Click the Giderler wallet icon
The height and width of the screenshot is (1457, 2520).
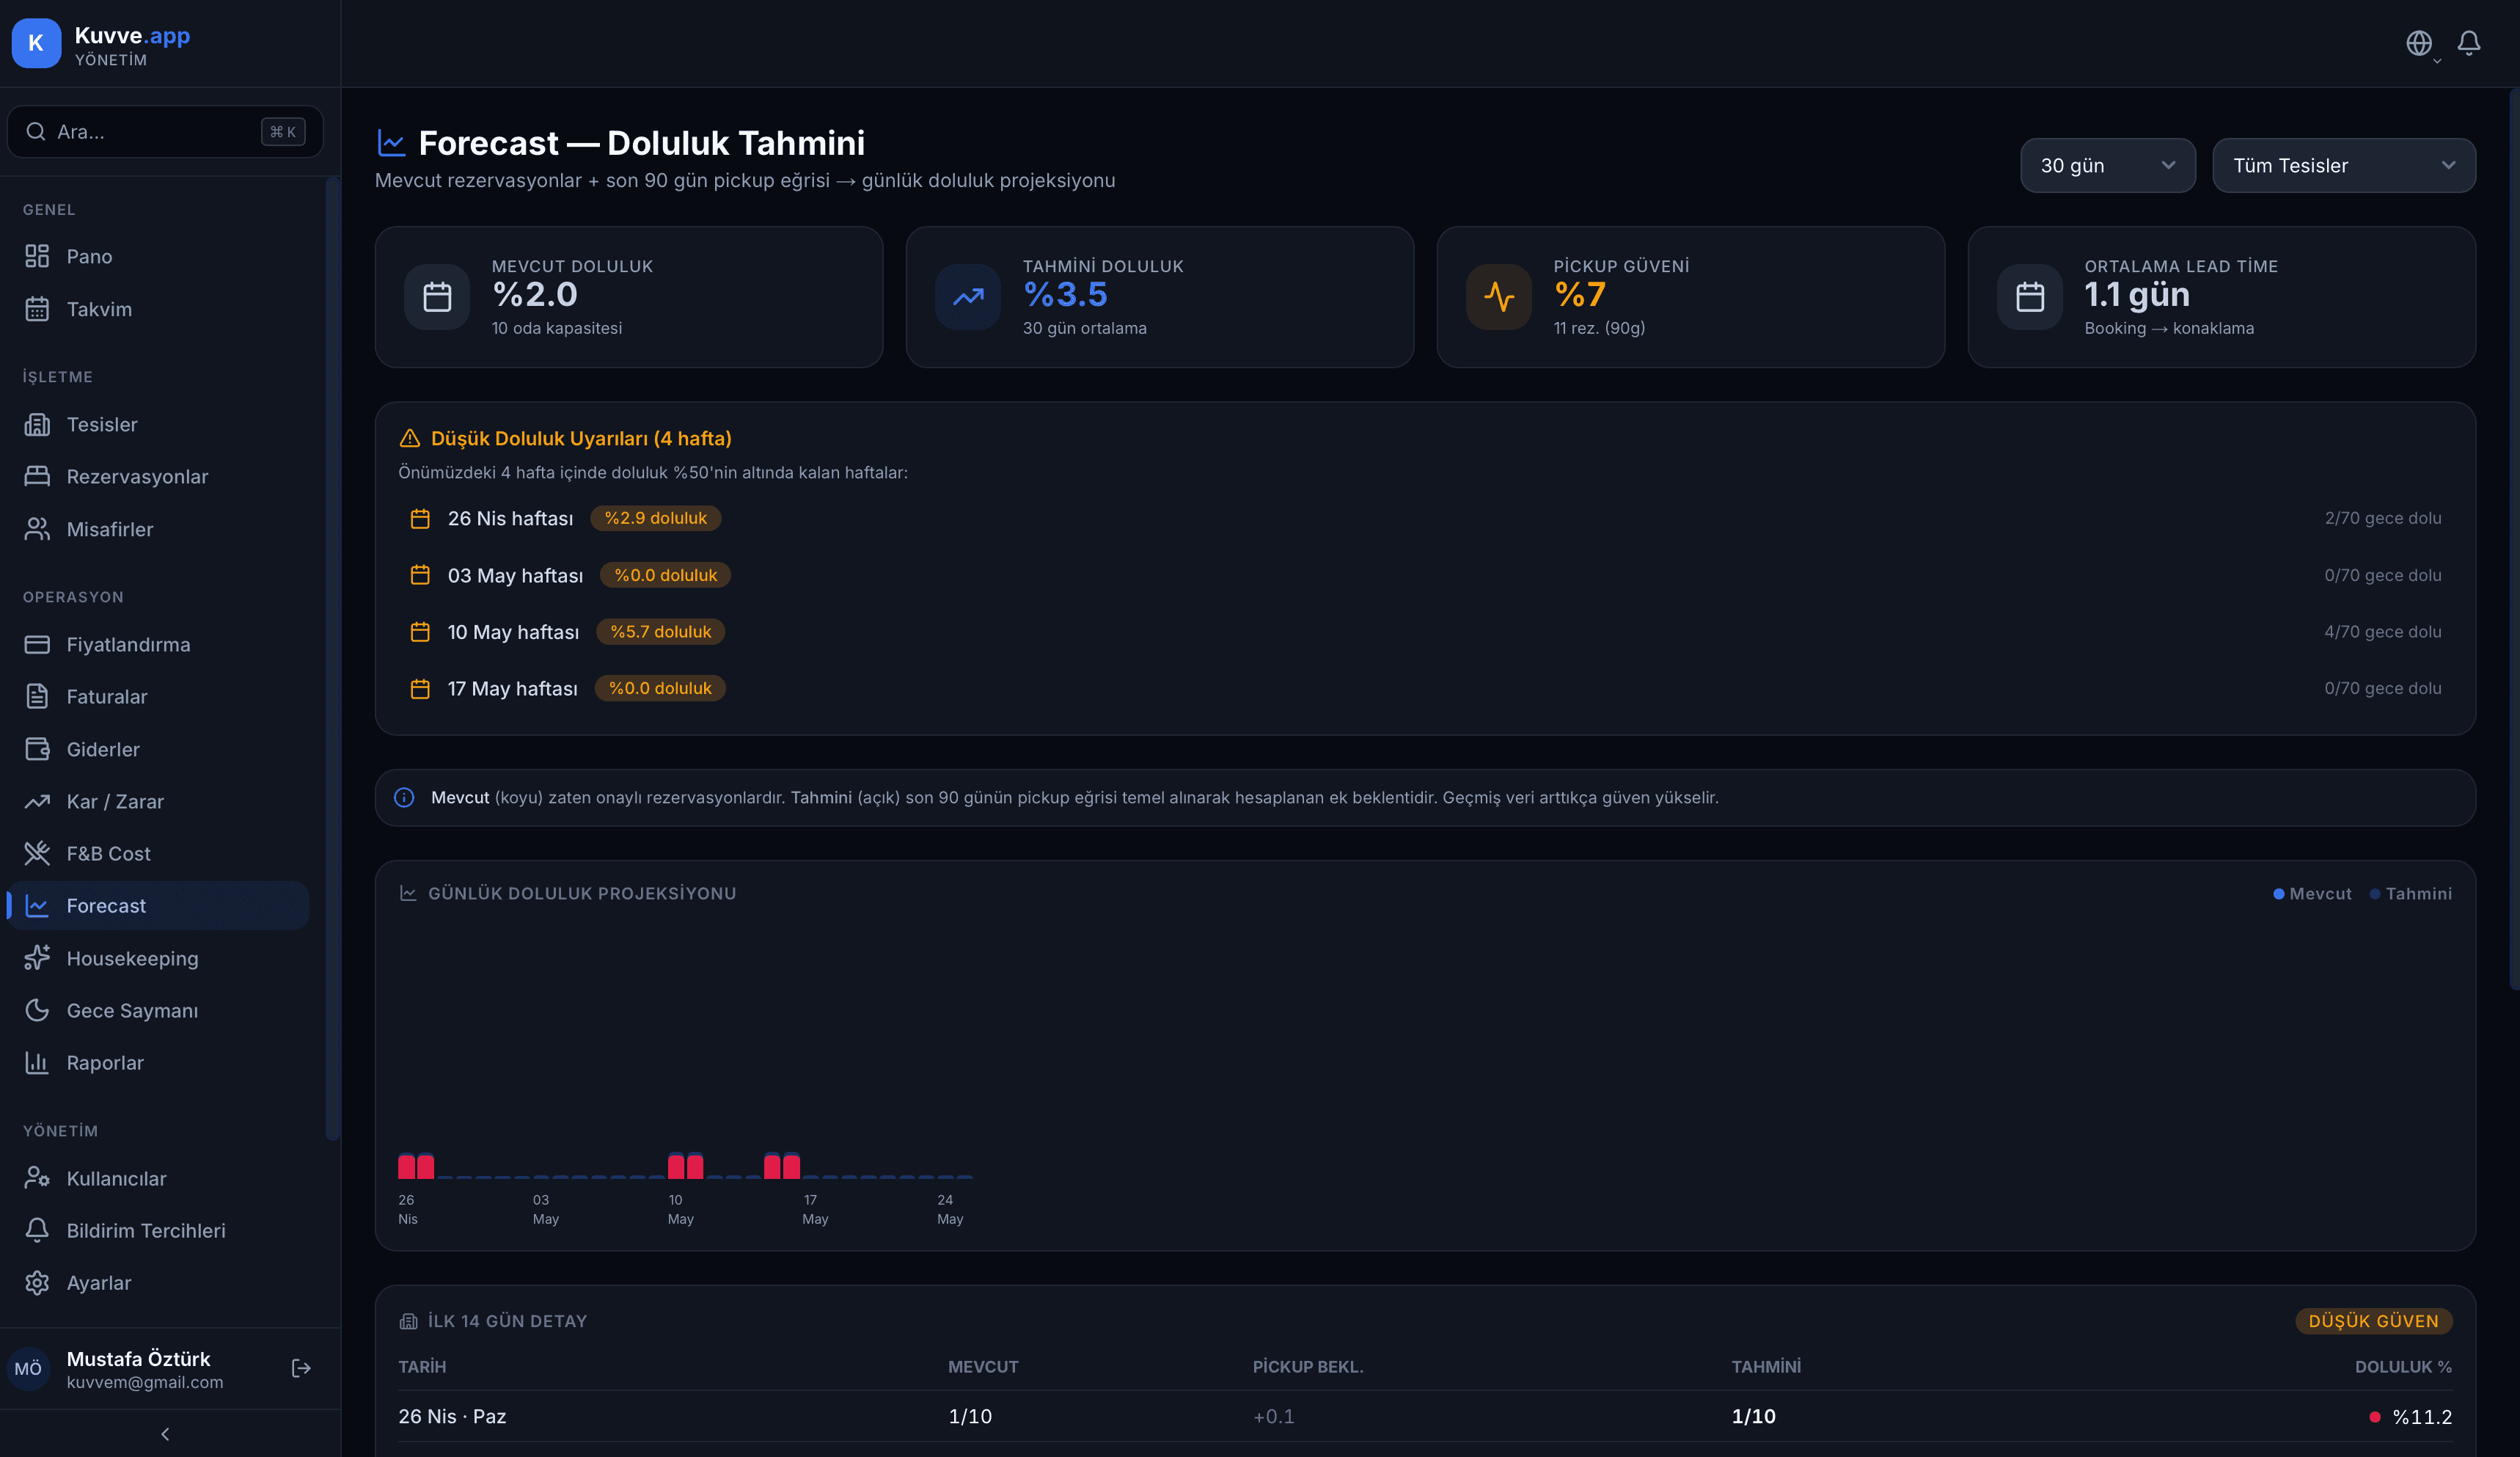click(37, 749)
